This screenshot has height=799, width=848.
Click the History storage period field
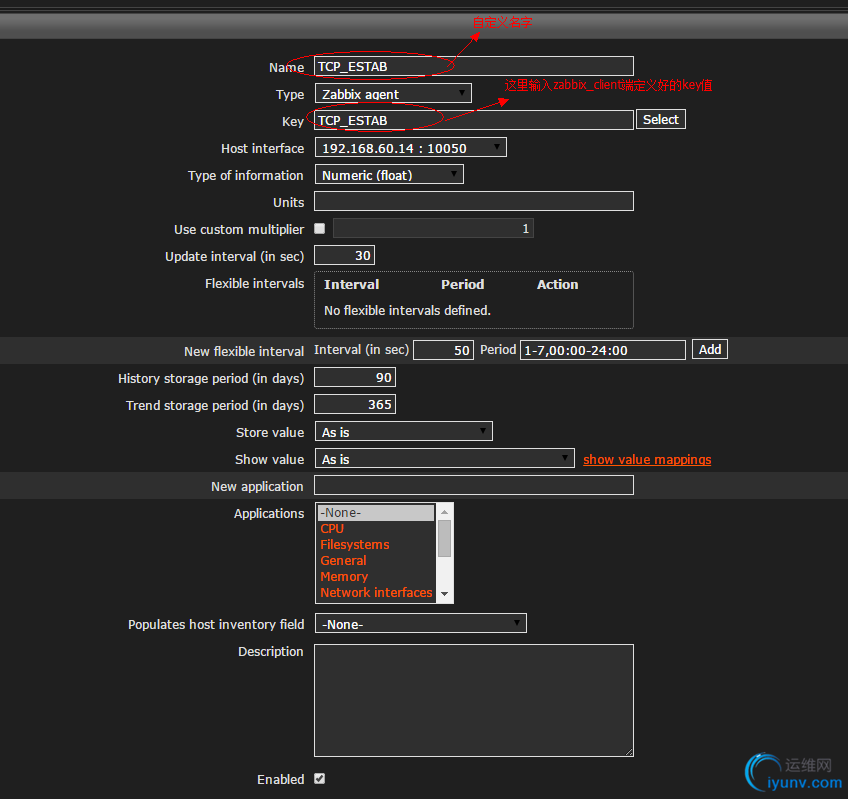click(x=355, y=377)
